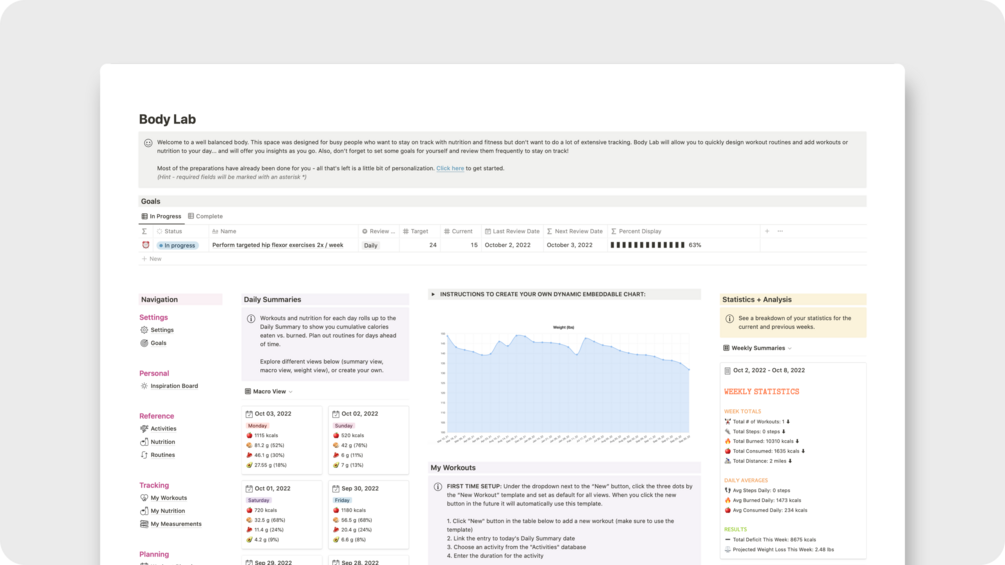Open the Daily review frequency tag

click(370, 245)
